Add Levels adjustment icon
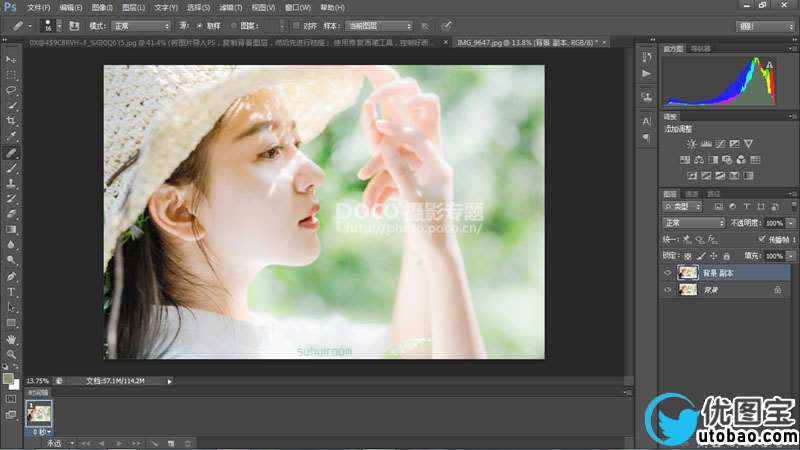 (x=706, y=144)
